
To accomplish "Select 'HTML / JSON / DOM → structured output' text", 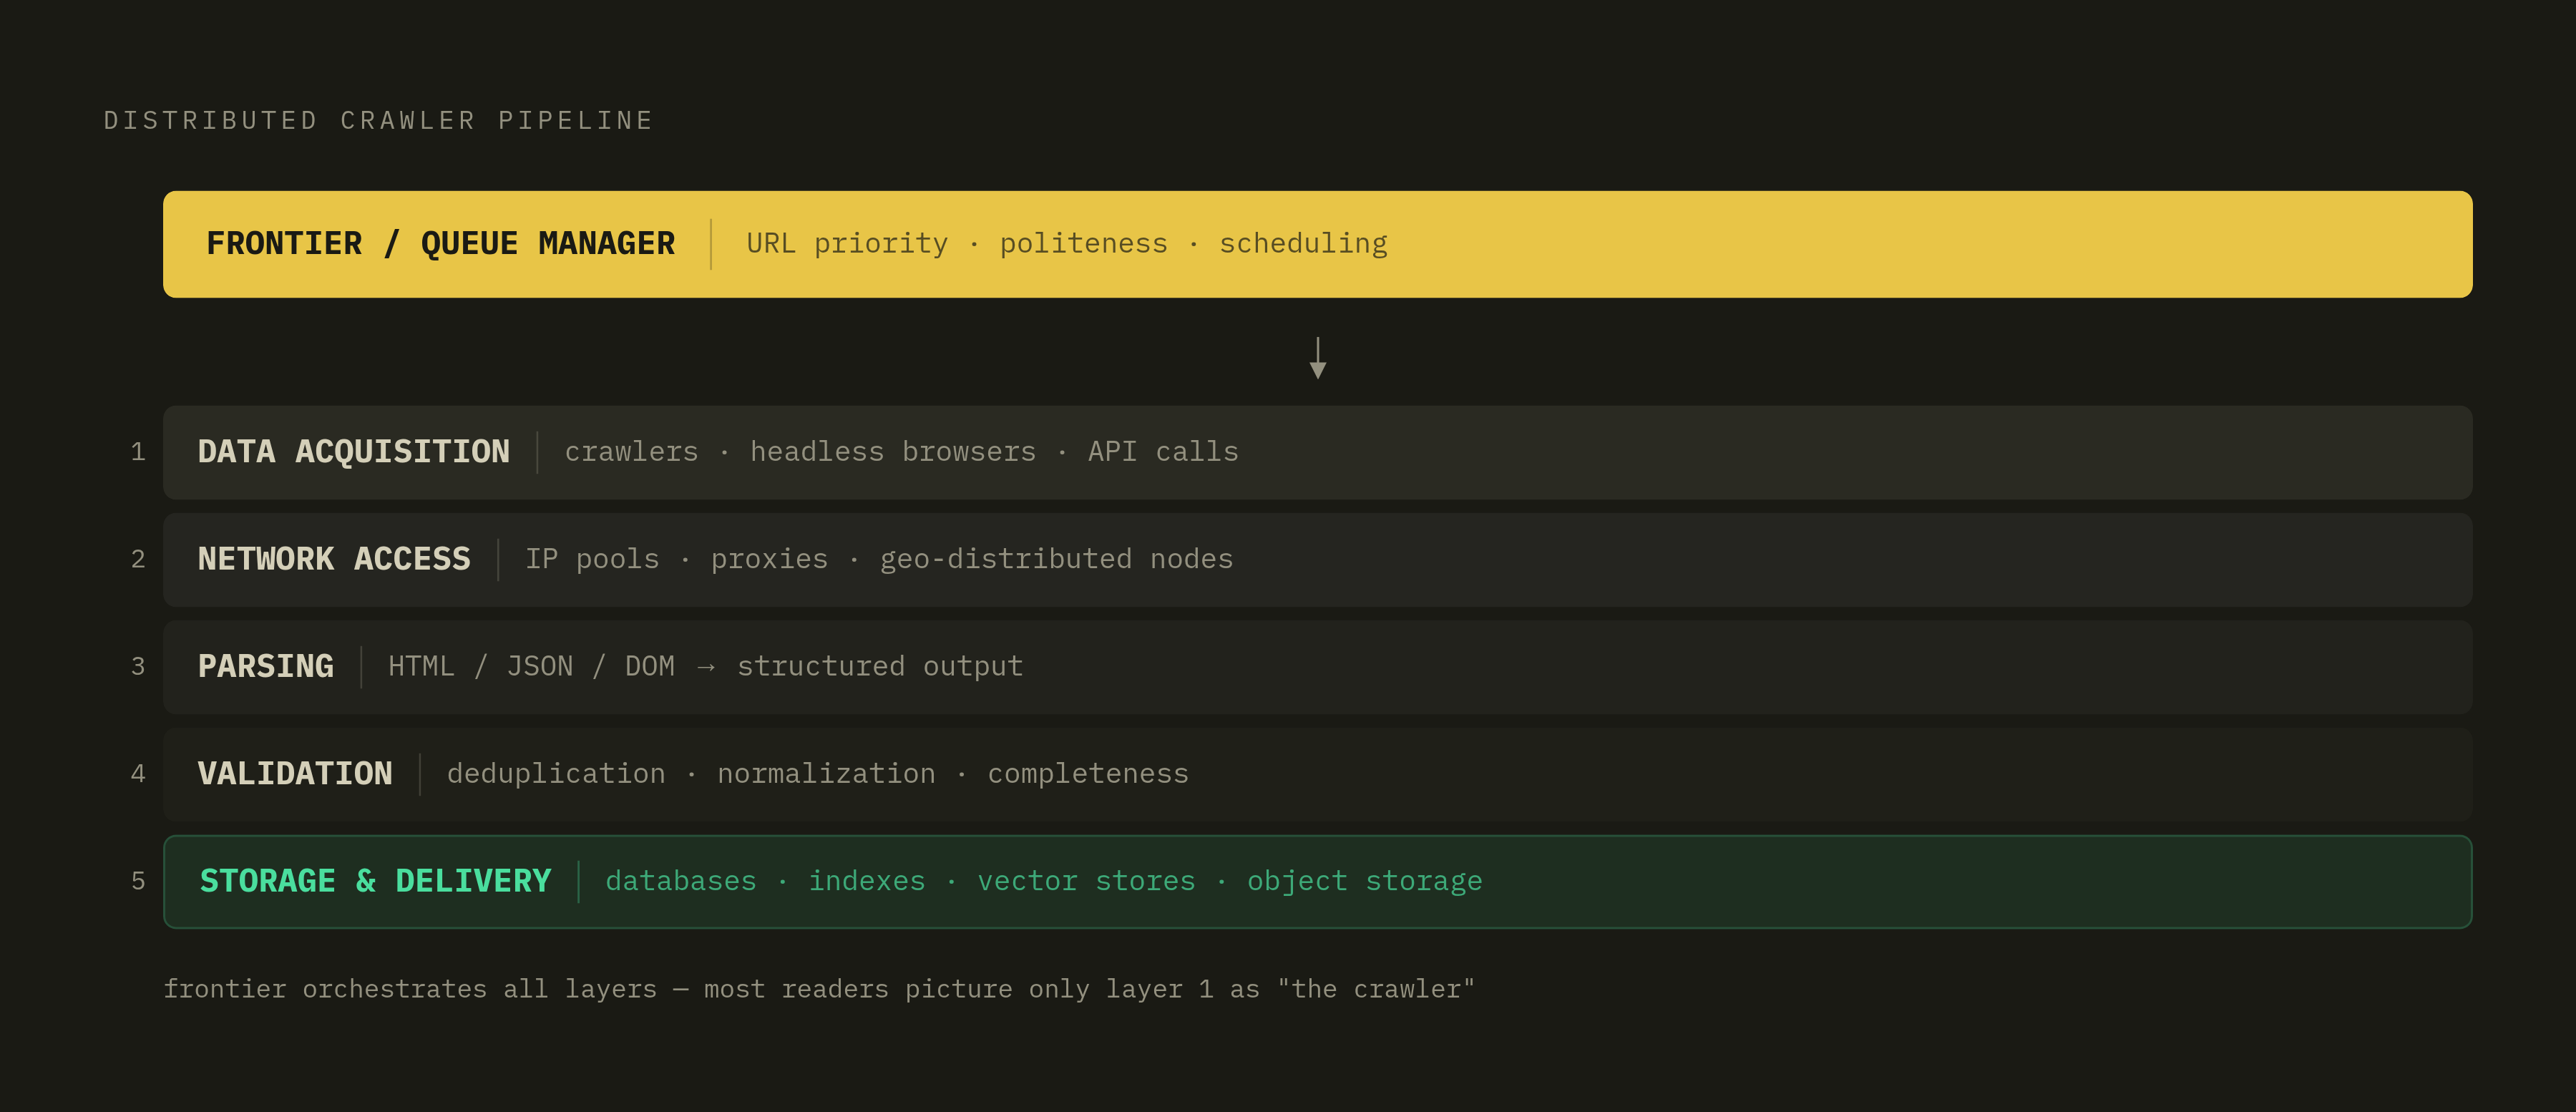I will (x=706, y=666).
